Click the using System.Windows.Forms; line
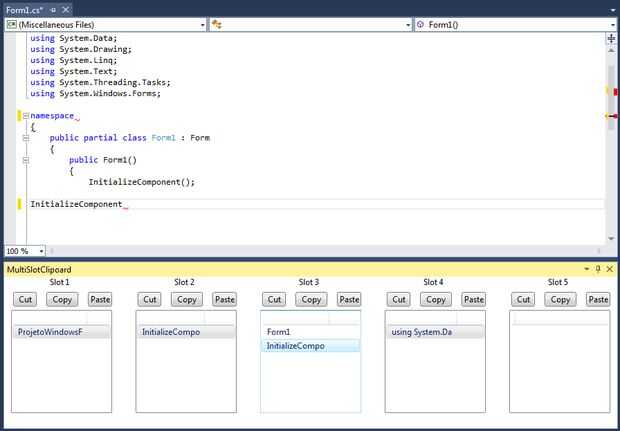Image resolution: width=620 pixels, height=431 pixels. (x=95, y=93)
